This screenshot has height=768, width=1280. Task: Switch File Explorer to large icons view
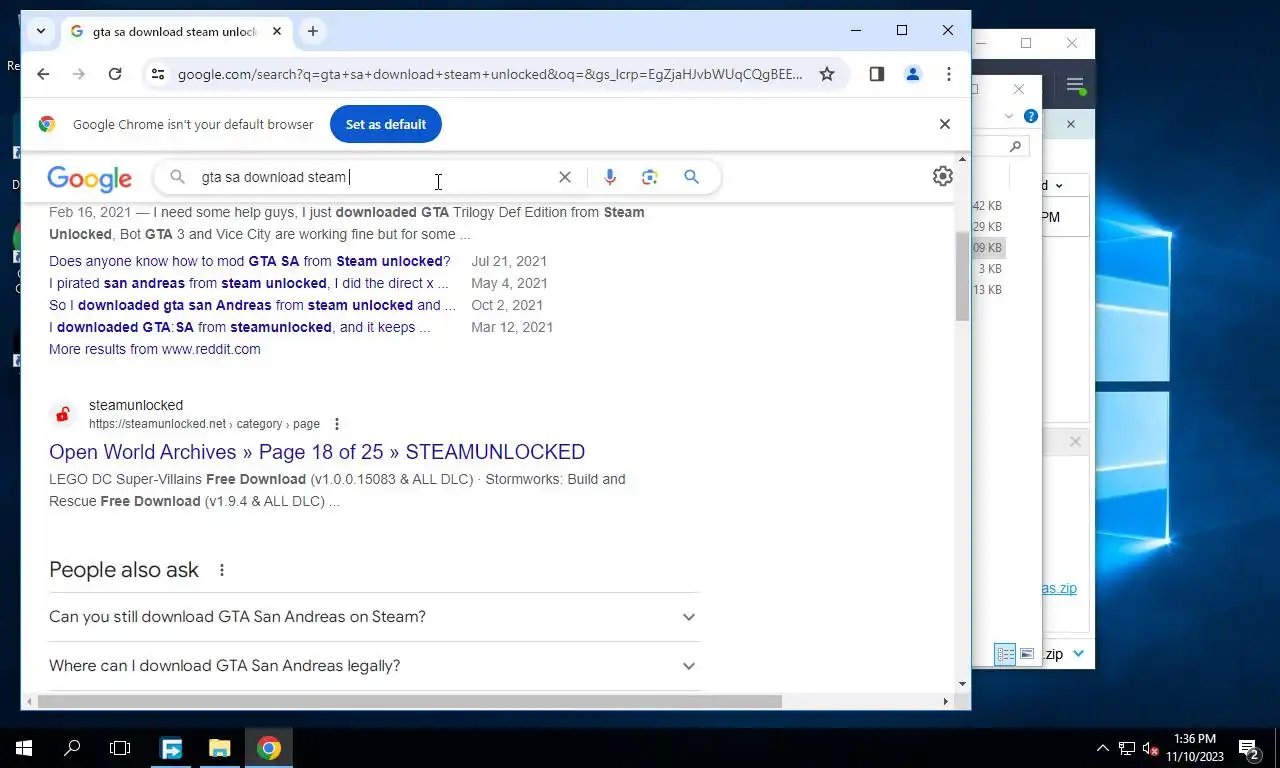tap(1027, 654)
